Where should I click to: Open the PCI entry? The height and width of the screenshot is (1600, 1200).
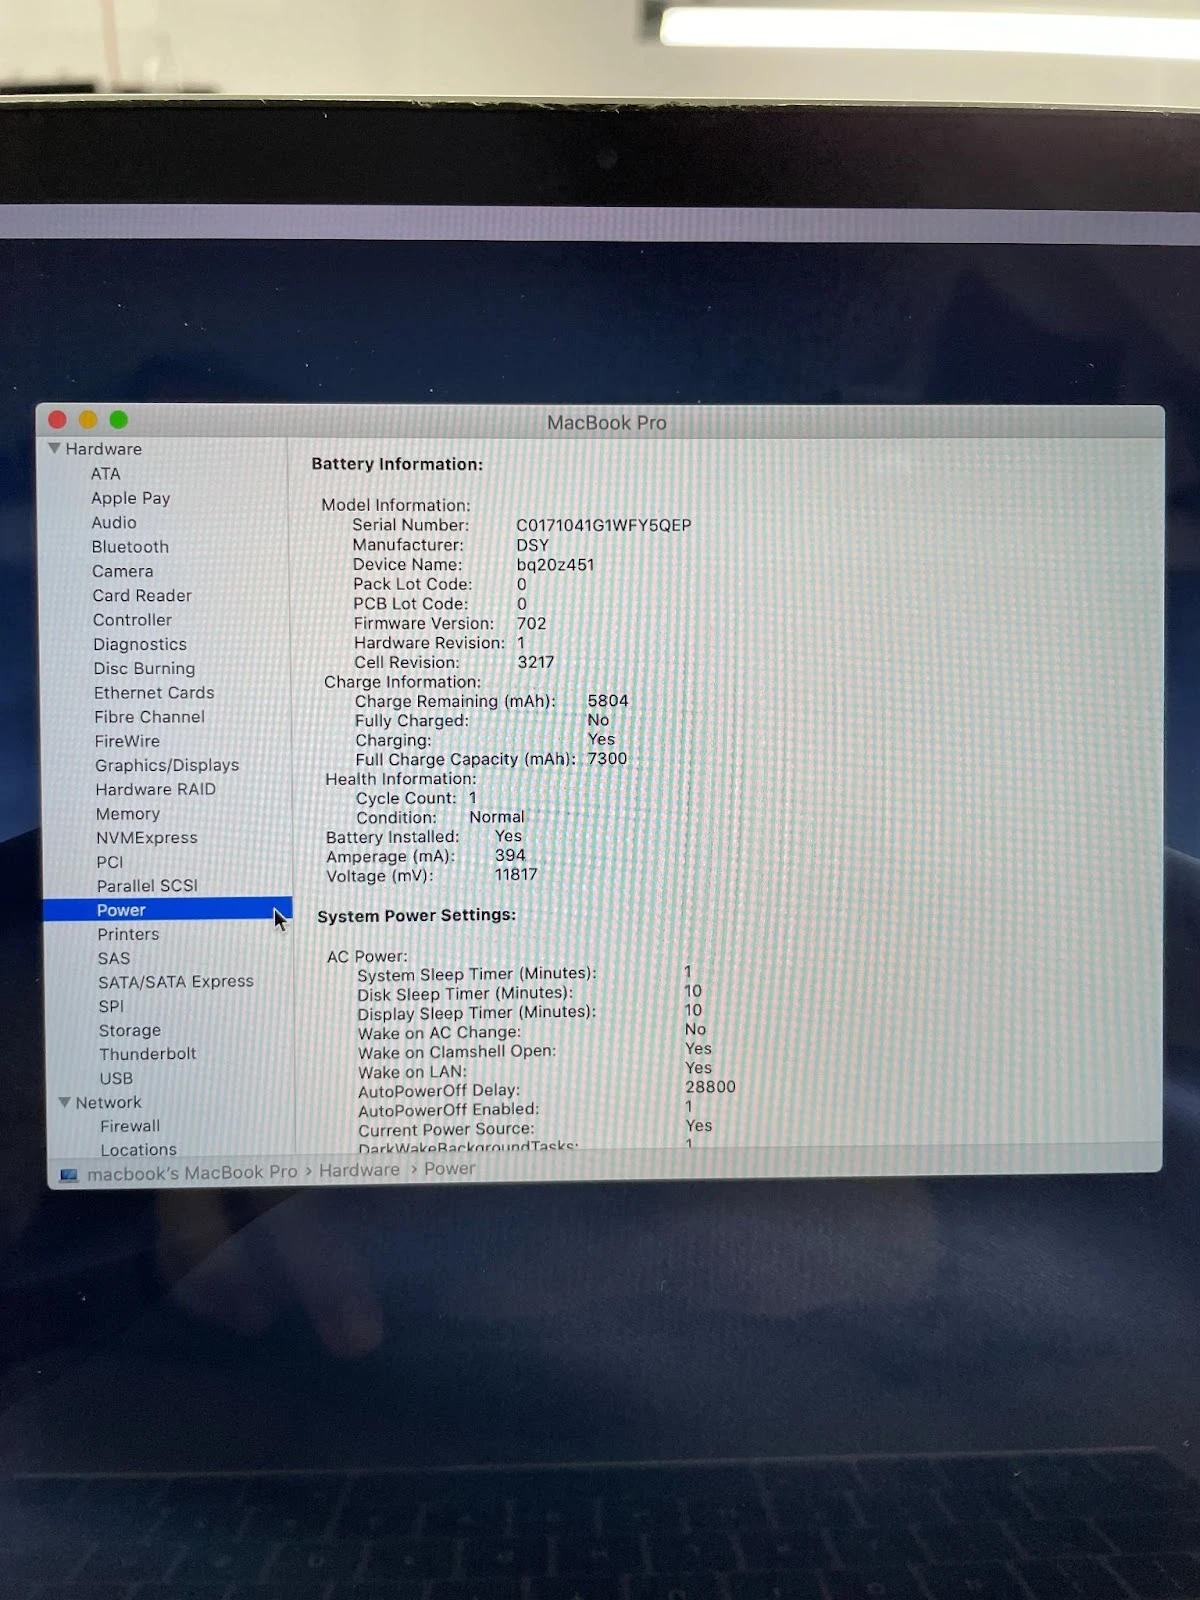pos(110,862)
